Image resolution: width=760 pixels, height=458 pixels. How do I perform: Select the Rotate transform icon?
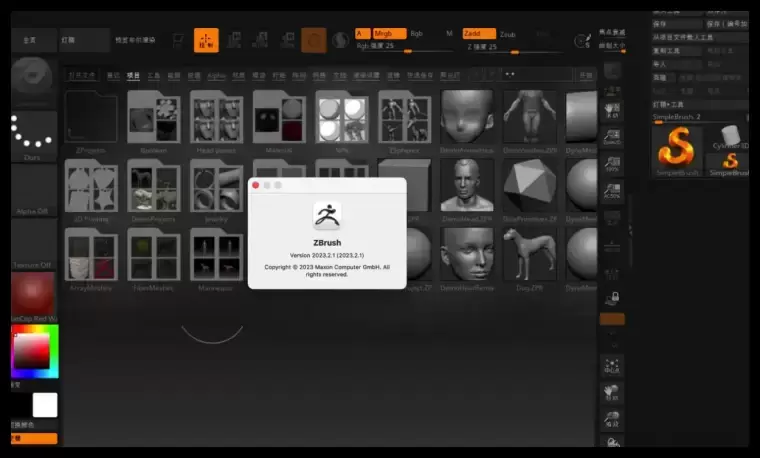point(287,40)
